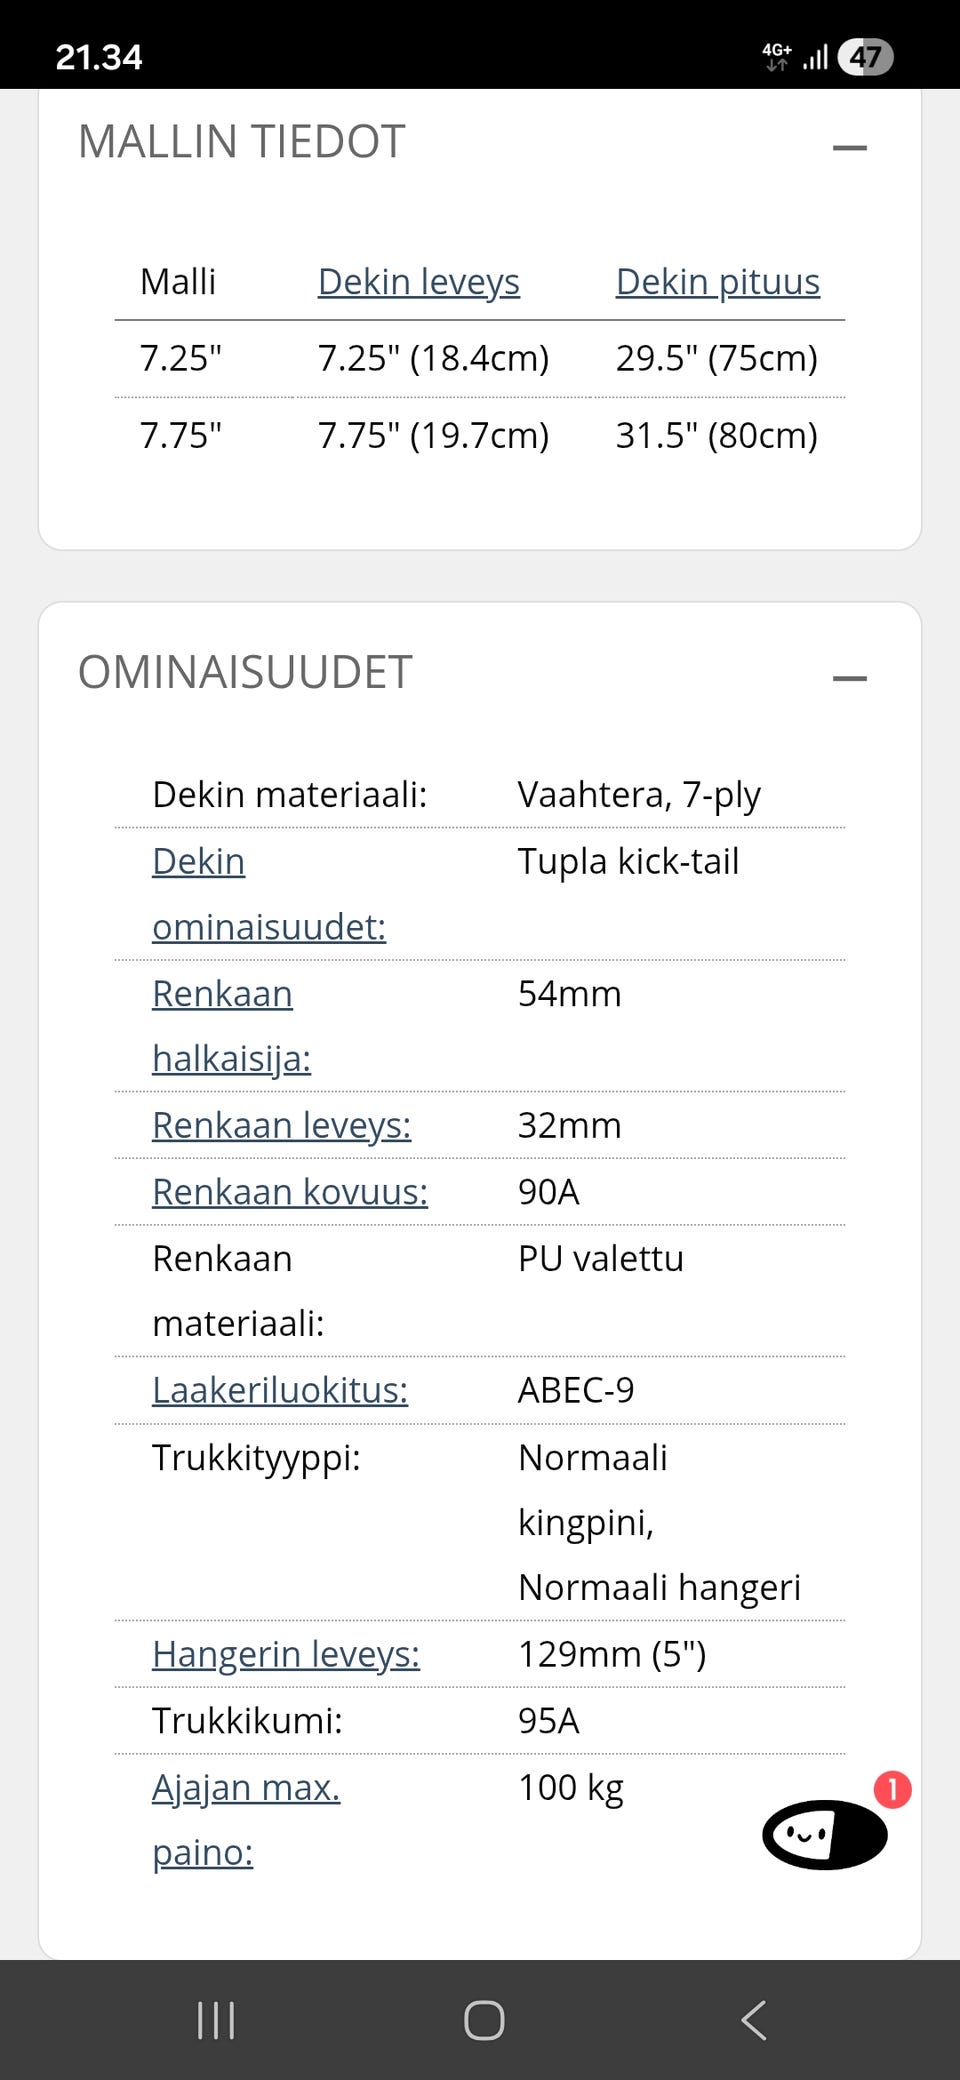Tap the MALLIN TIEDOT heading
The width and height of the screenshot is (960, 2080).
tap(242, 141)
